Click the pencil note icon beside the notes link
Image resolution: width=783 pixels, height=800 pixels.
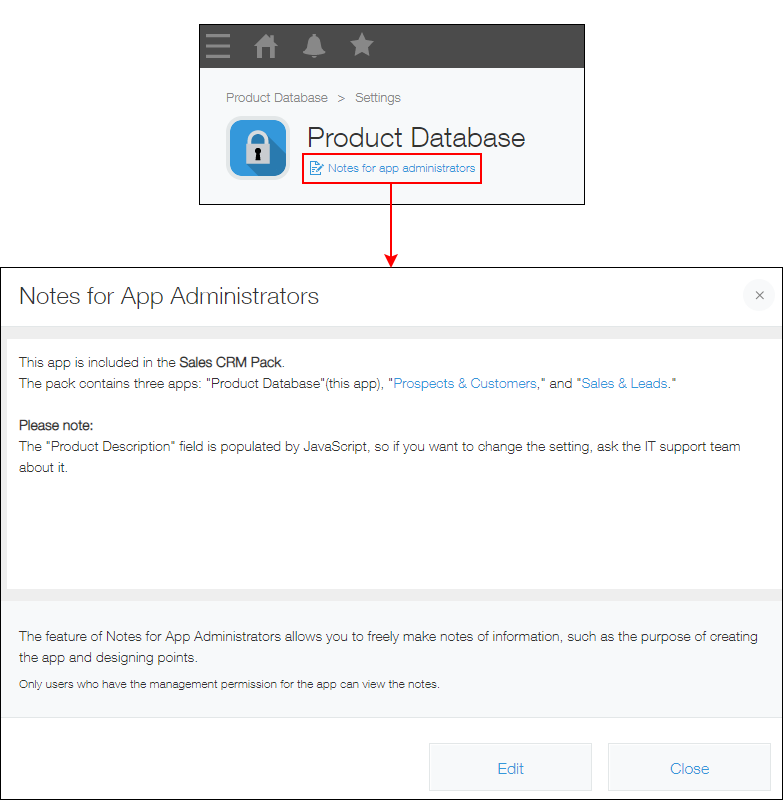tap(316, 168)
